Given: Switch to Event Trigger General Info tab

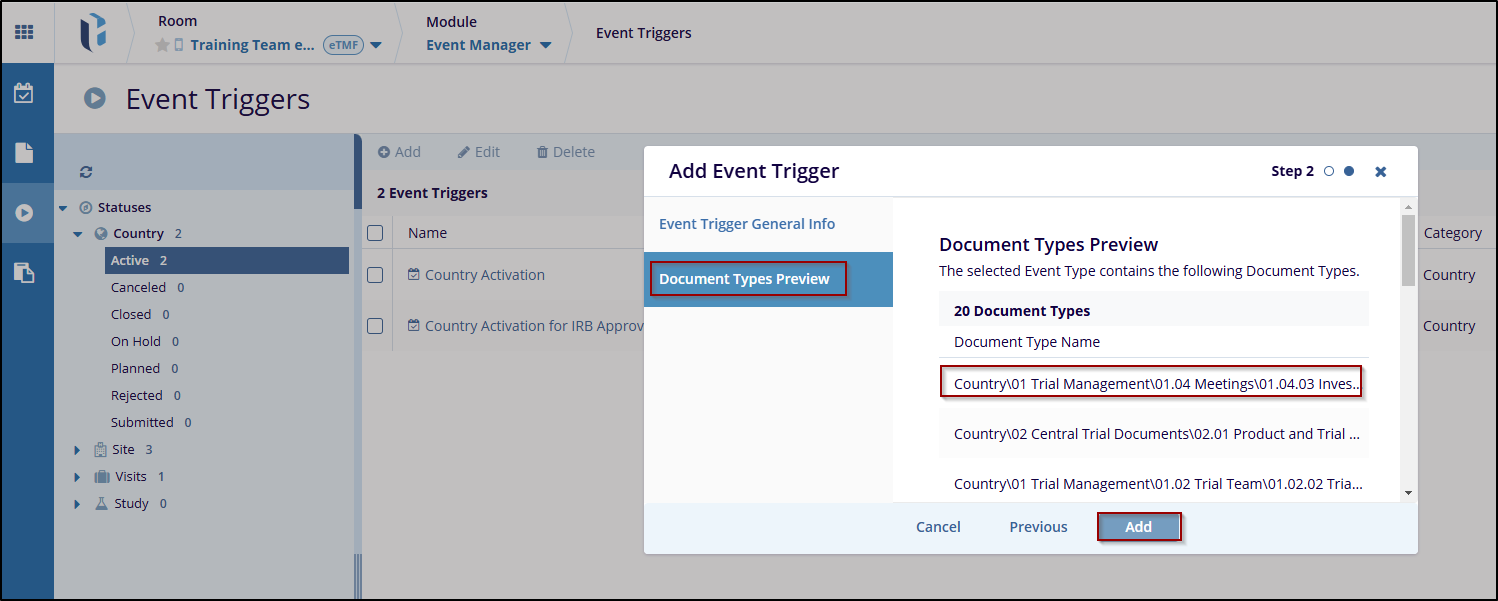Looking at the screenshot, I should pyautogui.click(x=746, y=224).
